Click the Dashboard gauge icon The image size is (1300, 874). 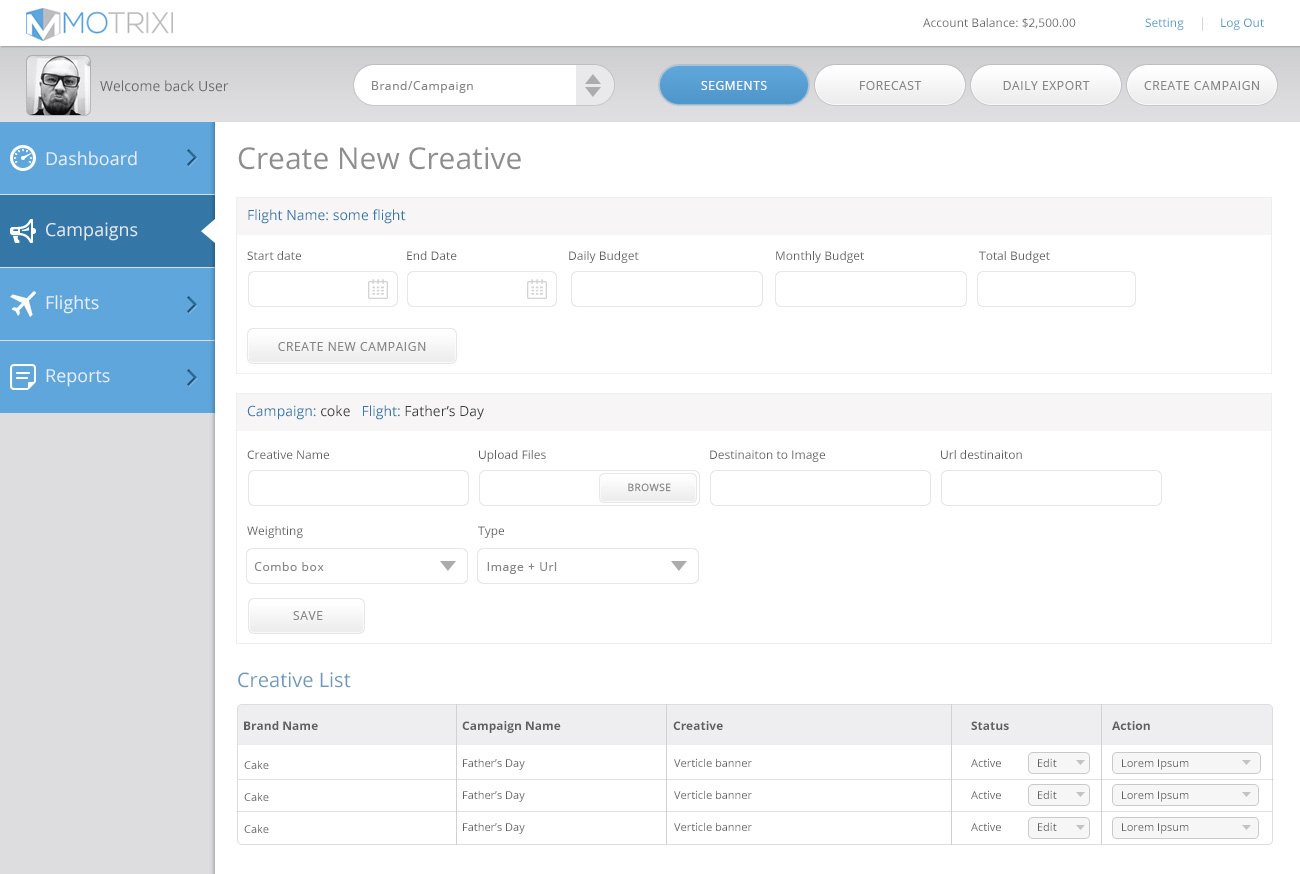click(23, 158)
